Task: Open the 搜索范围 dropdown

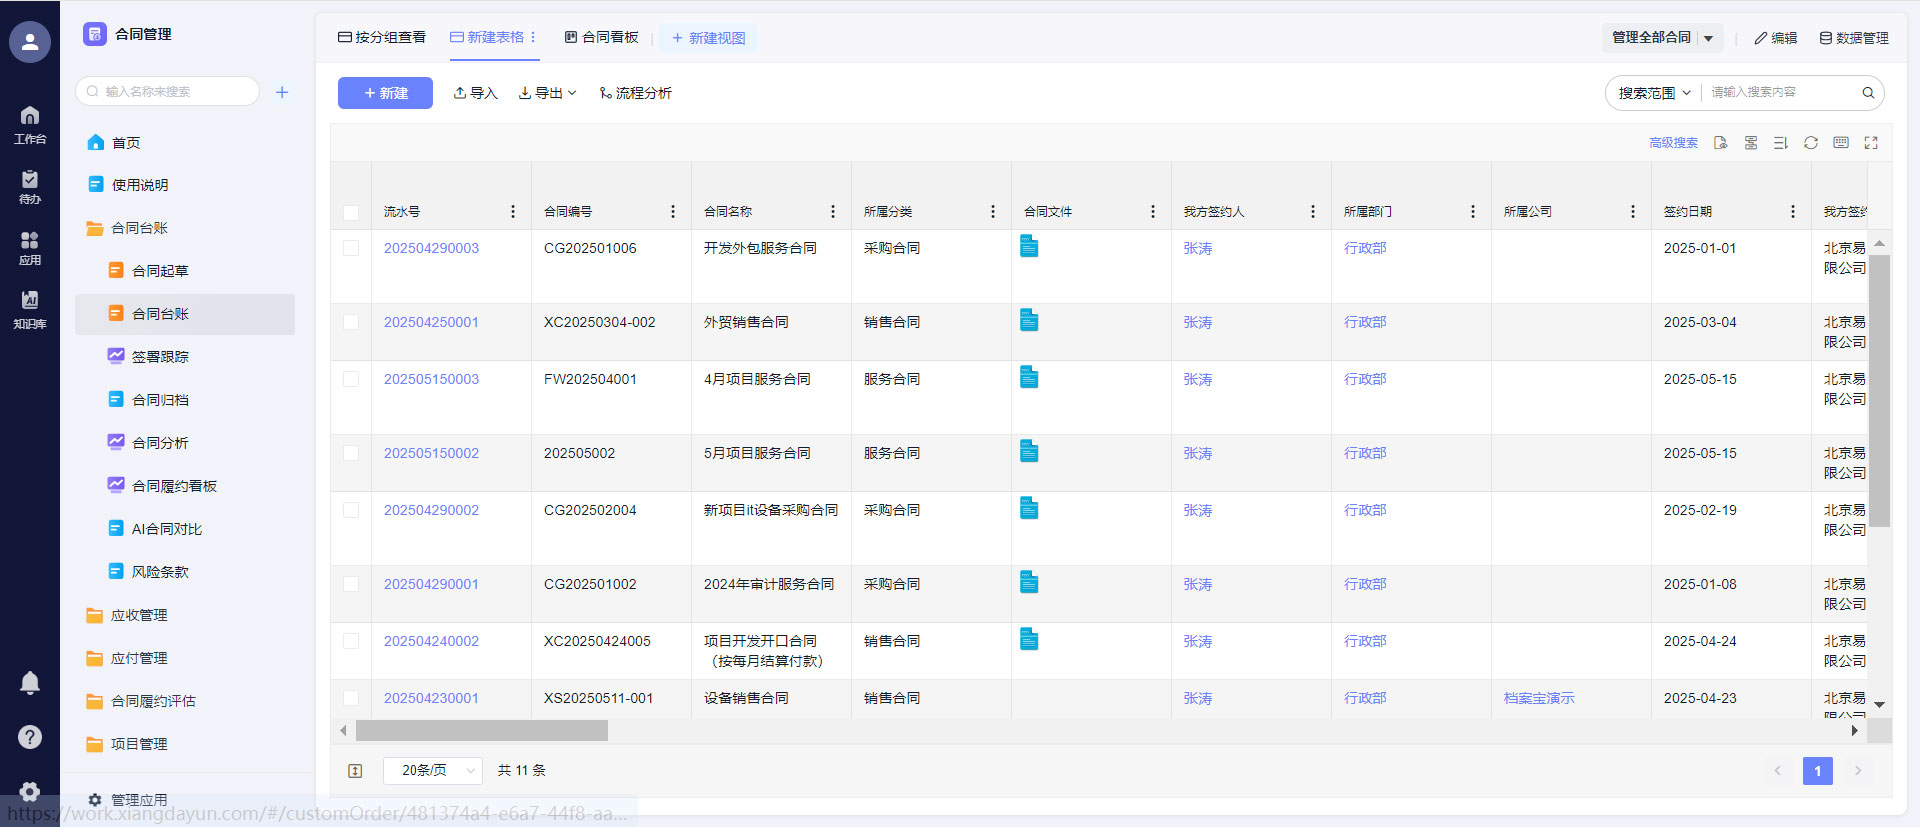Action: 1654,93
